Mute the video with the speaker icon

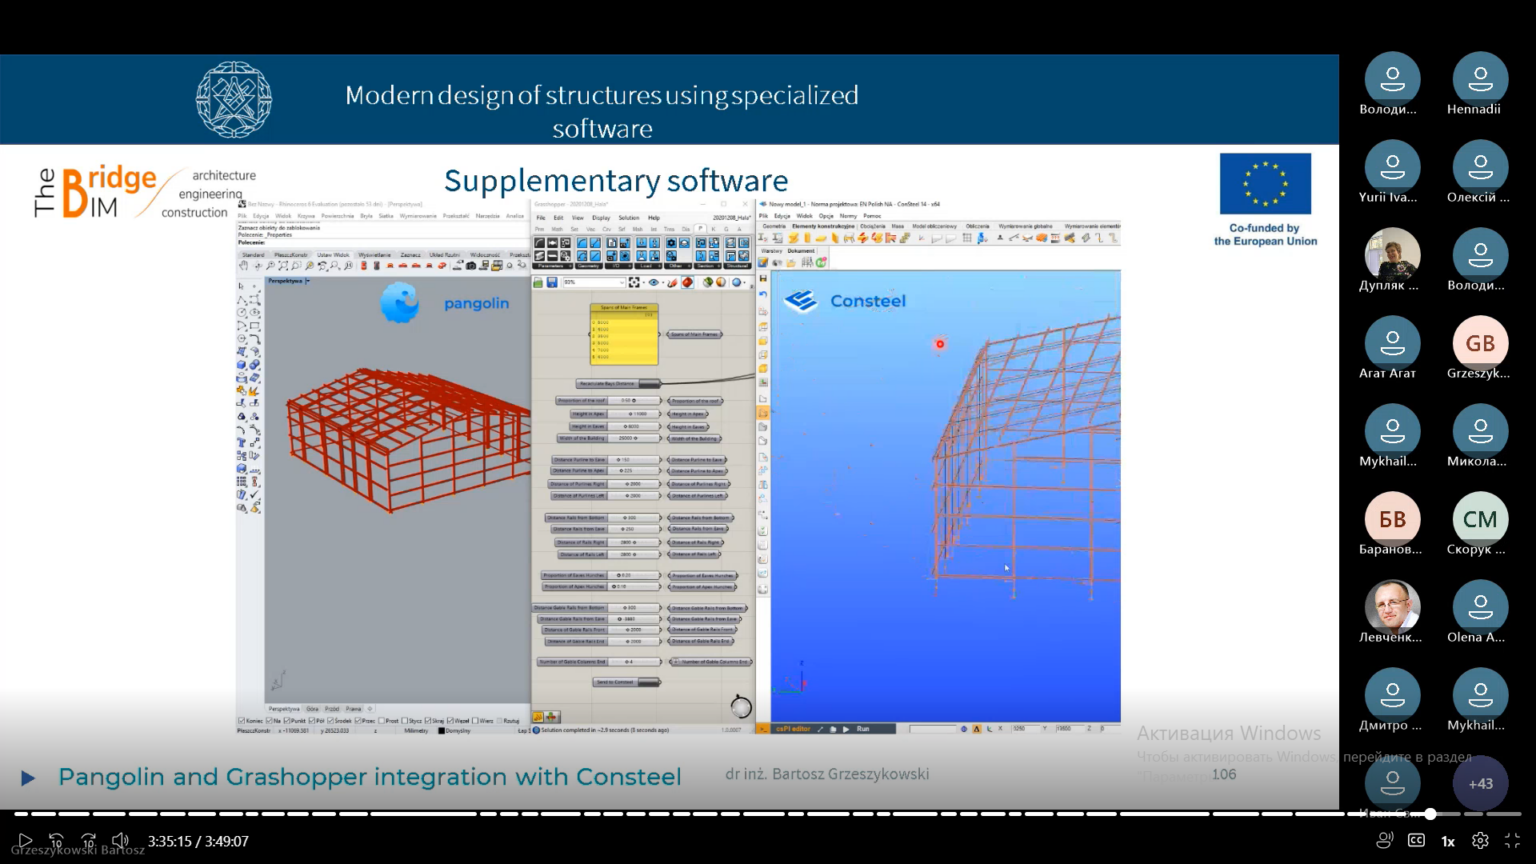tap(121, 841)
